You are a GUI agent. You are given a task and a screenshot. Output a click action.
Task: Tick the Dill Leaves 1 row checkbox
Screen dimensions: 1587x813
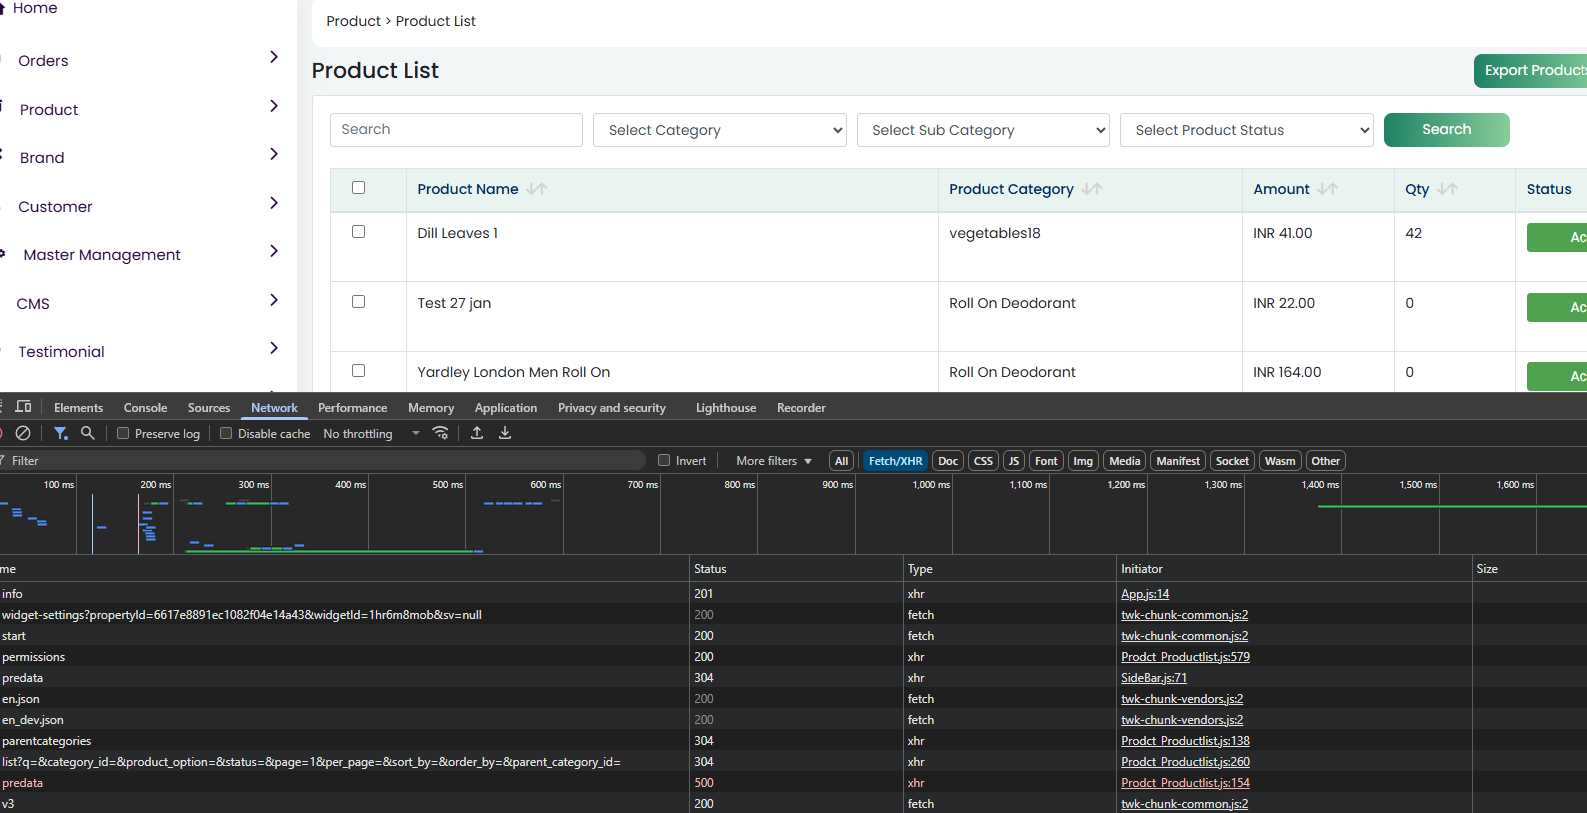pos(359,231)
